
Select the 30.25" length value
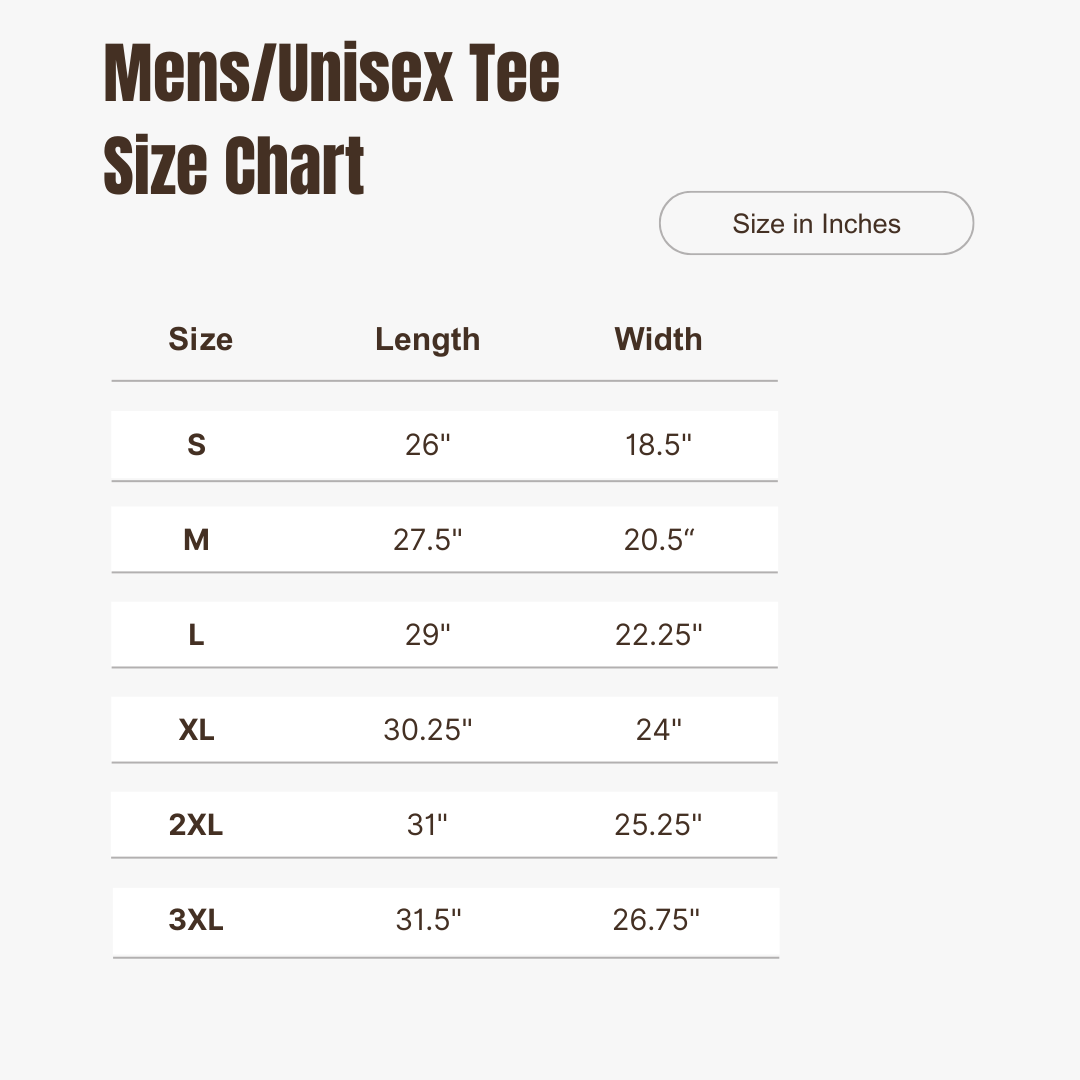[x=428, y=730]
